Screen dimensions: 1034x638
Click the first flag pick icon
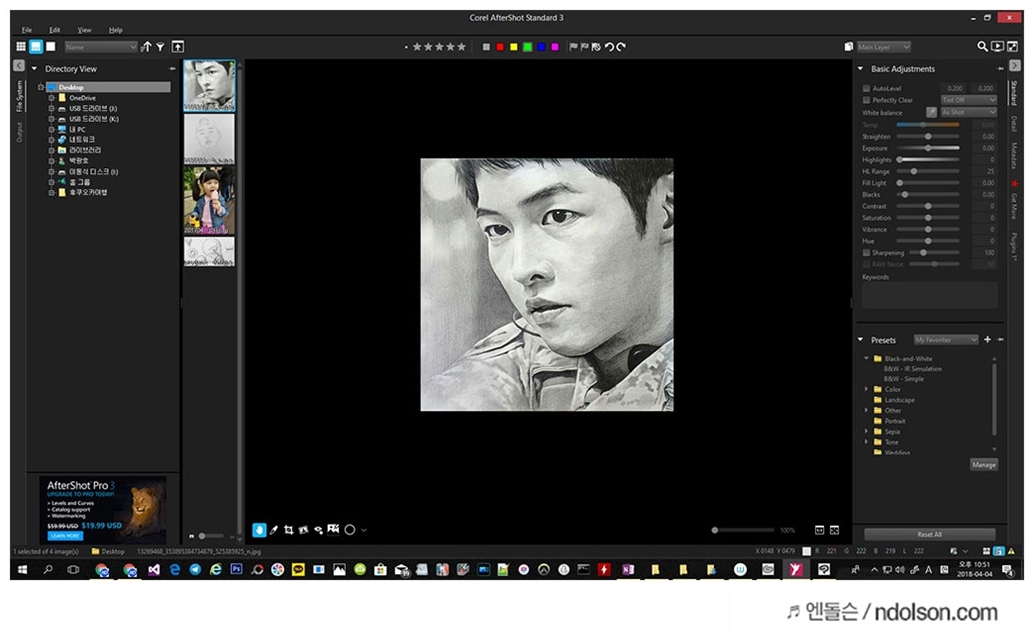click(x=573, y=46)
